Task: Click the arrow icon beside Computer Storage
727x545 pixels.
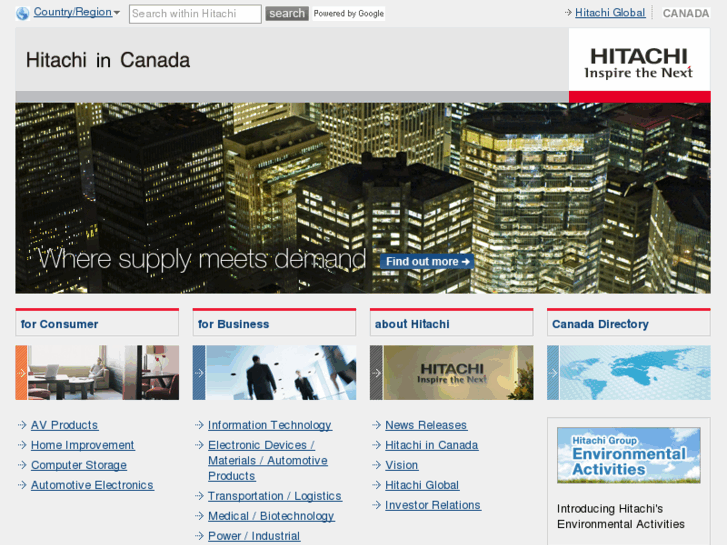Action: point(22,464)
